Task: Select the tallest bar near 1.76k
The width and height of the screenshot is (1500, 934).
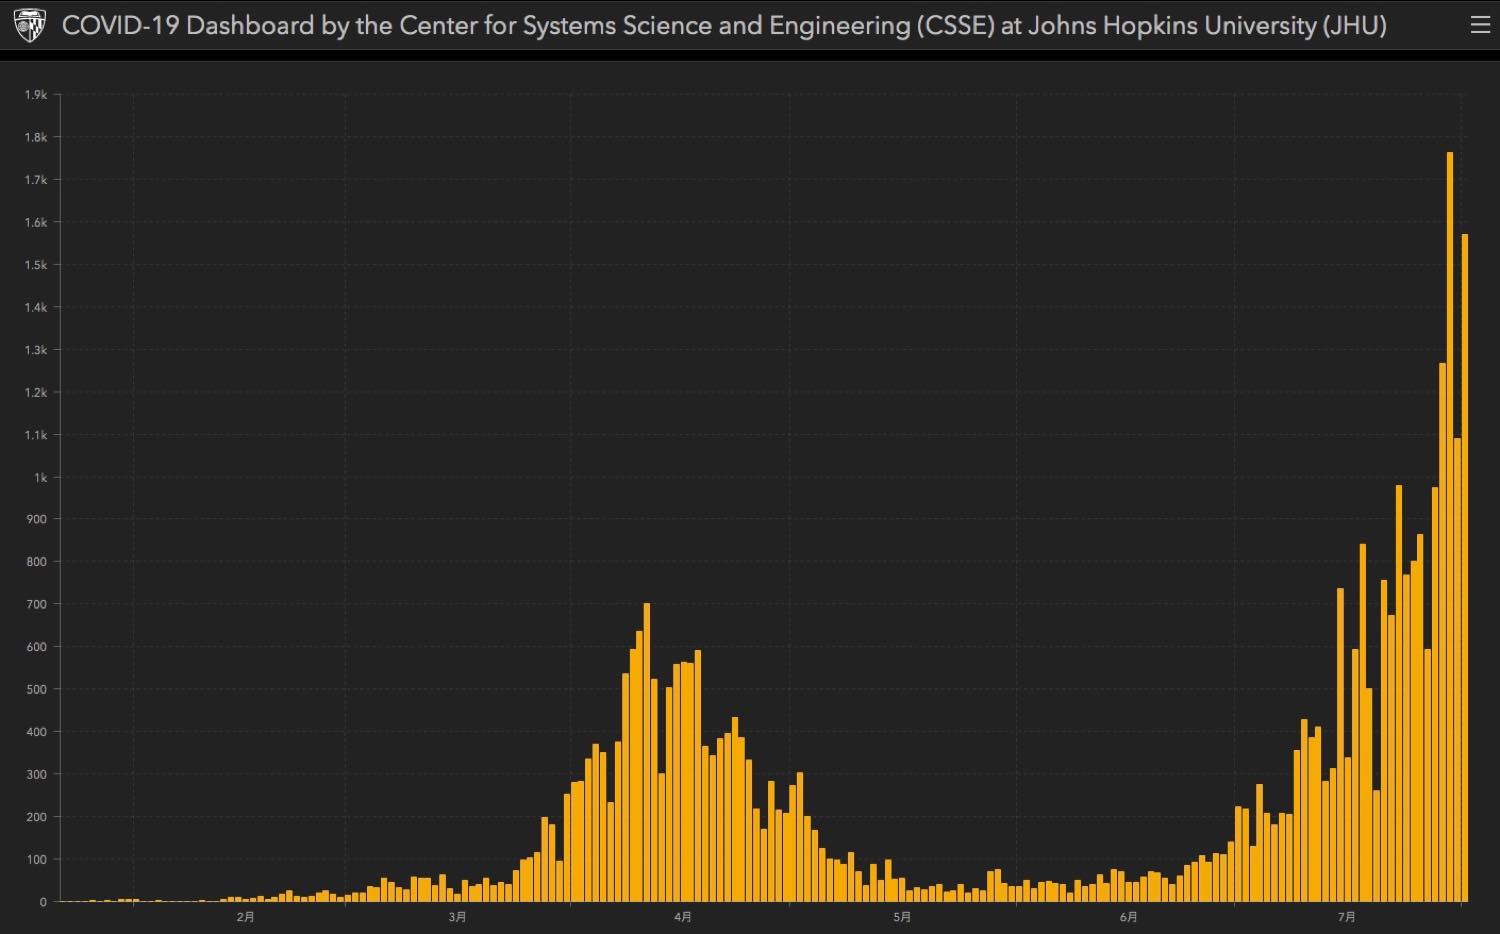Action: pyautogui.click(x=1450, y=527)
